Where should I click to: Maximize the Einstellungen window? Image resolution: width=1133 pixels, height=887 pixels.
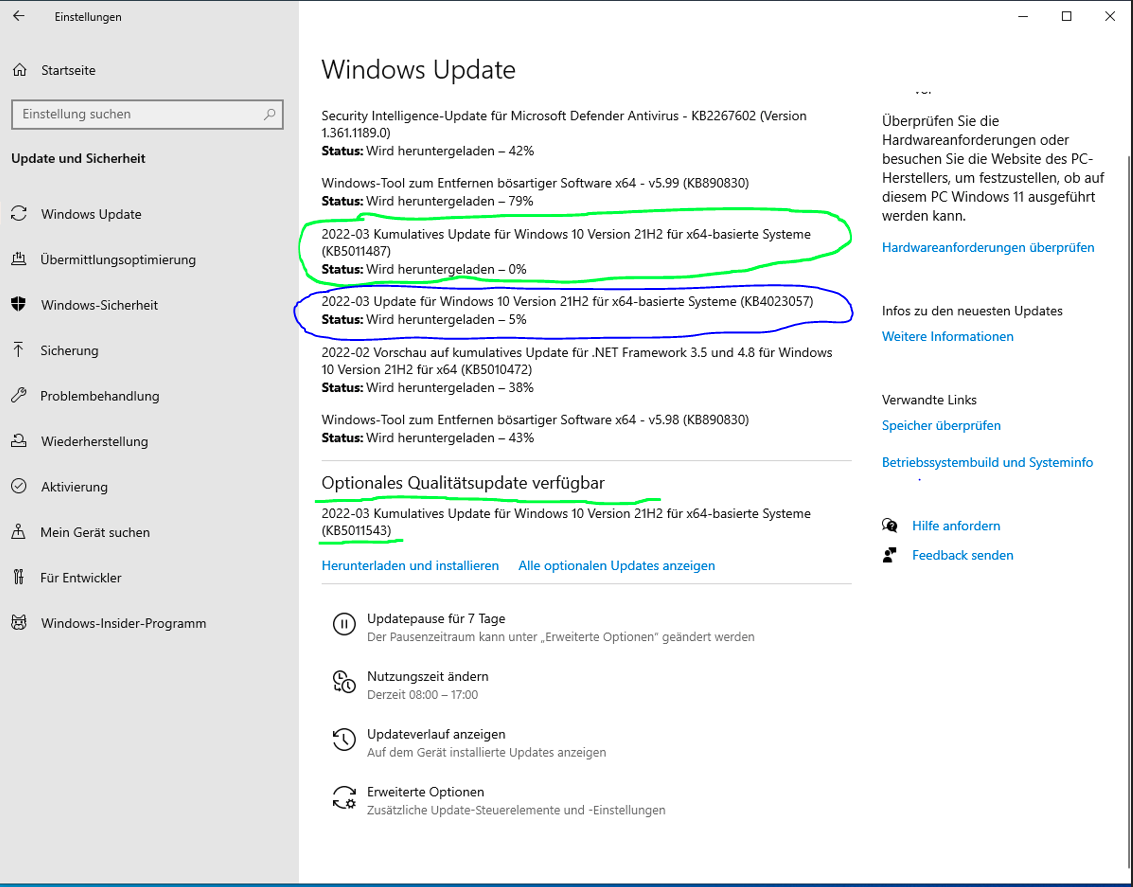pyautogui.click(x=1066, y=16)
